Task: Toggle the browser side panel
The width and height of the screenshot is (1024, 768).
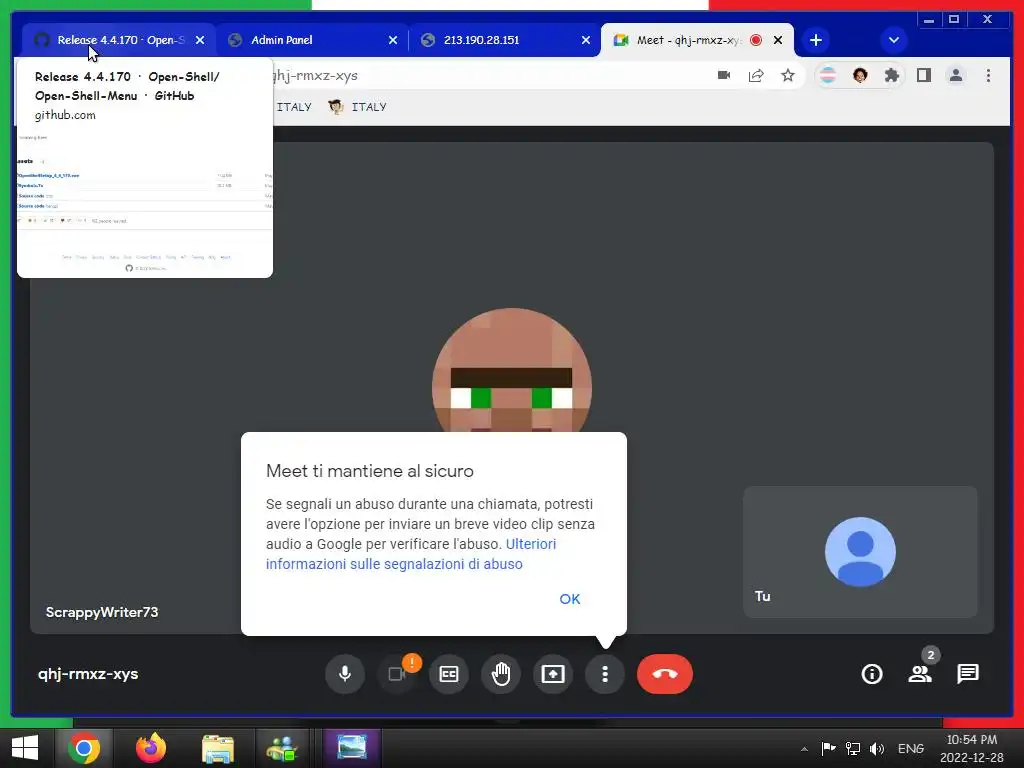Action: 923,75
